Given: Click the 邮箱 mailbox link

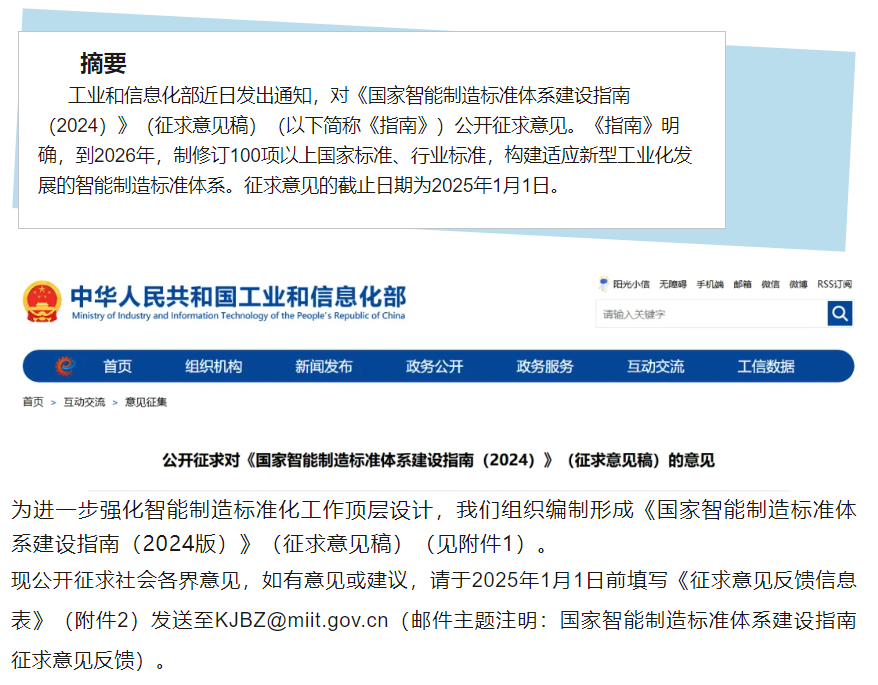Looking at the screenshot, I should tap(742, 285).
